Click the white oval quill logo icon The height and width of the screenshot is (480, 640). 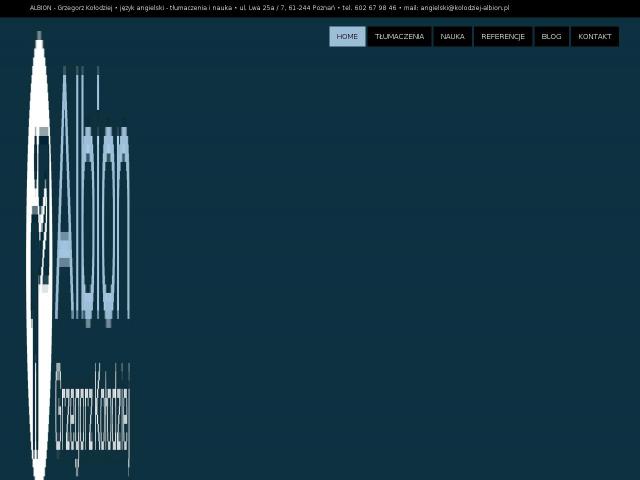[39, 255]
